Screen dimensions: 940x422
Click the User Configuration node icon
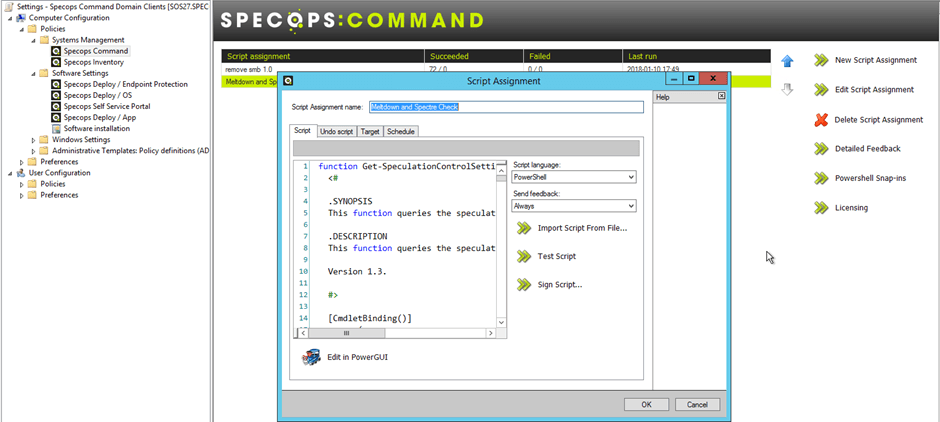tap(22, 173)
